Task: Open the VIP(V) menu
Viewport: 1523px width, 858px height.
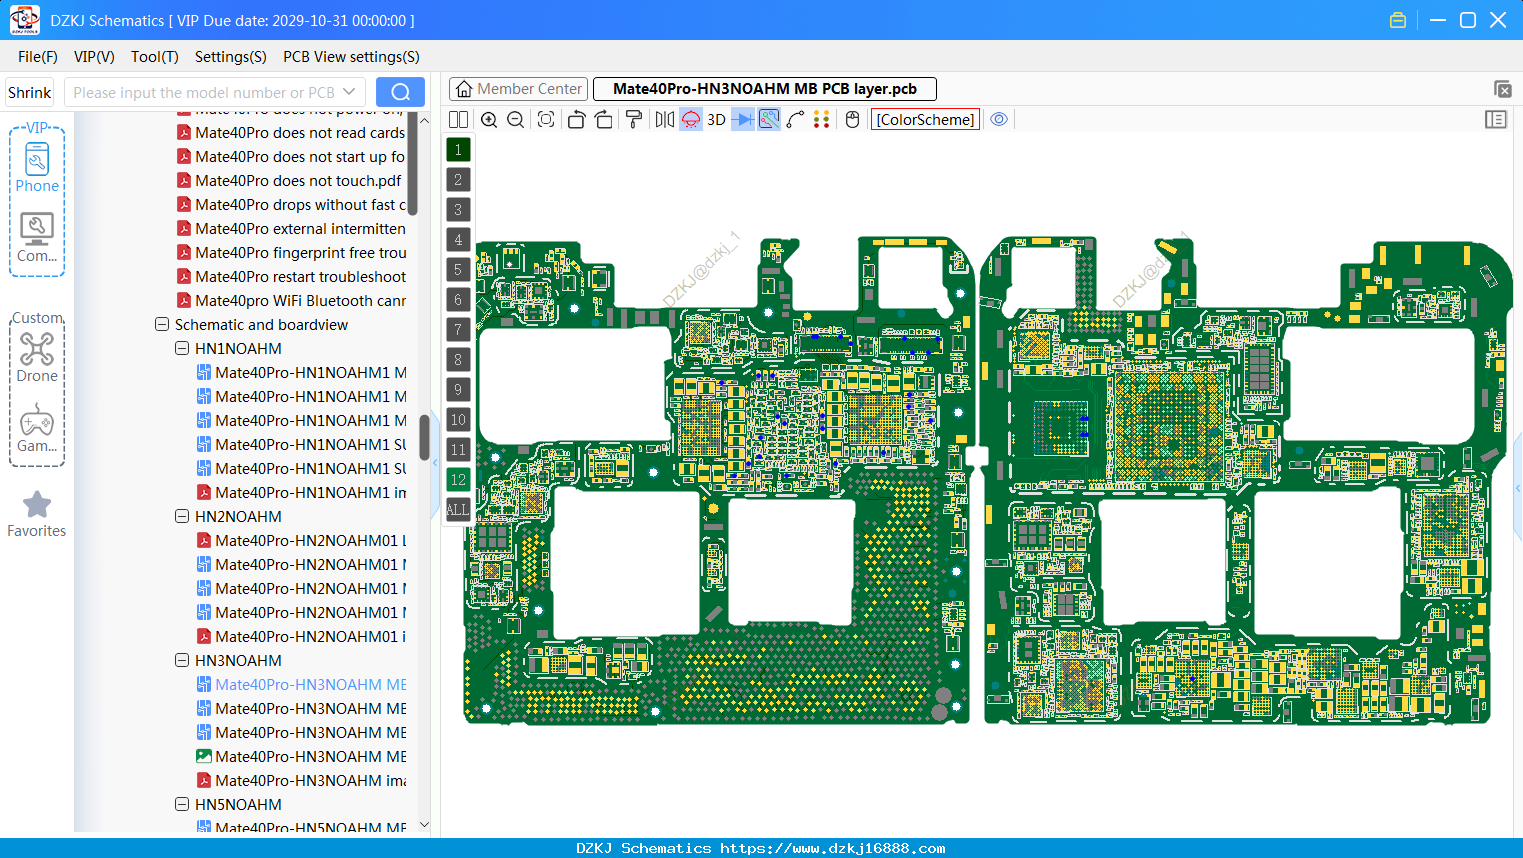Action: tap(94, 57)
